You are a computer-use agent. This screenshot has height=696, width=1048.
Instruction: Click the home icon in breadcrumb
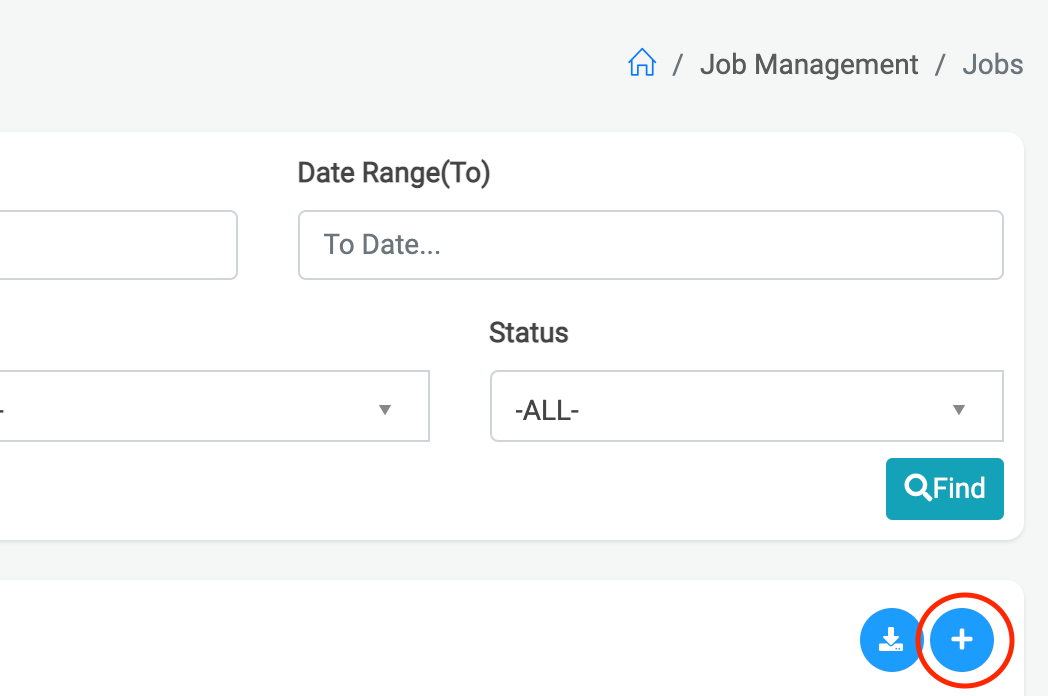click(x=641, y=64)
